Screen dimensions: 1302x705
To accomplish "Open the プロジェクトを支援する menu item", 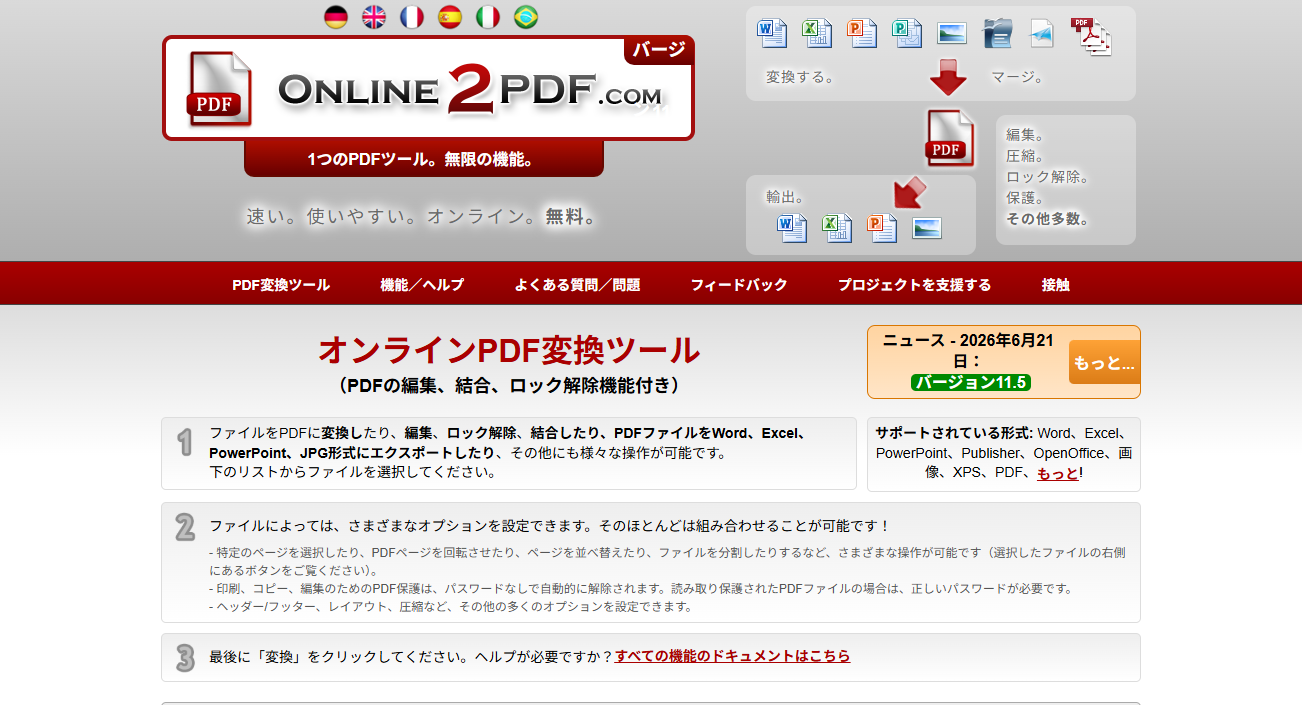I will (914, 285).
